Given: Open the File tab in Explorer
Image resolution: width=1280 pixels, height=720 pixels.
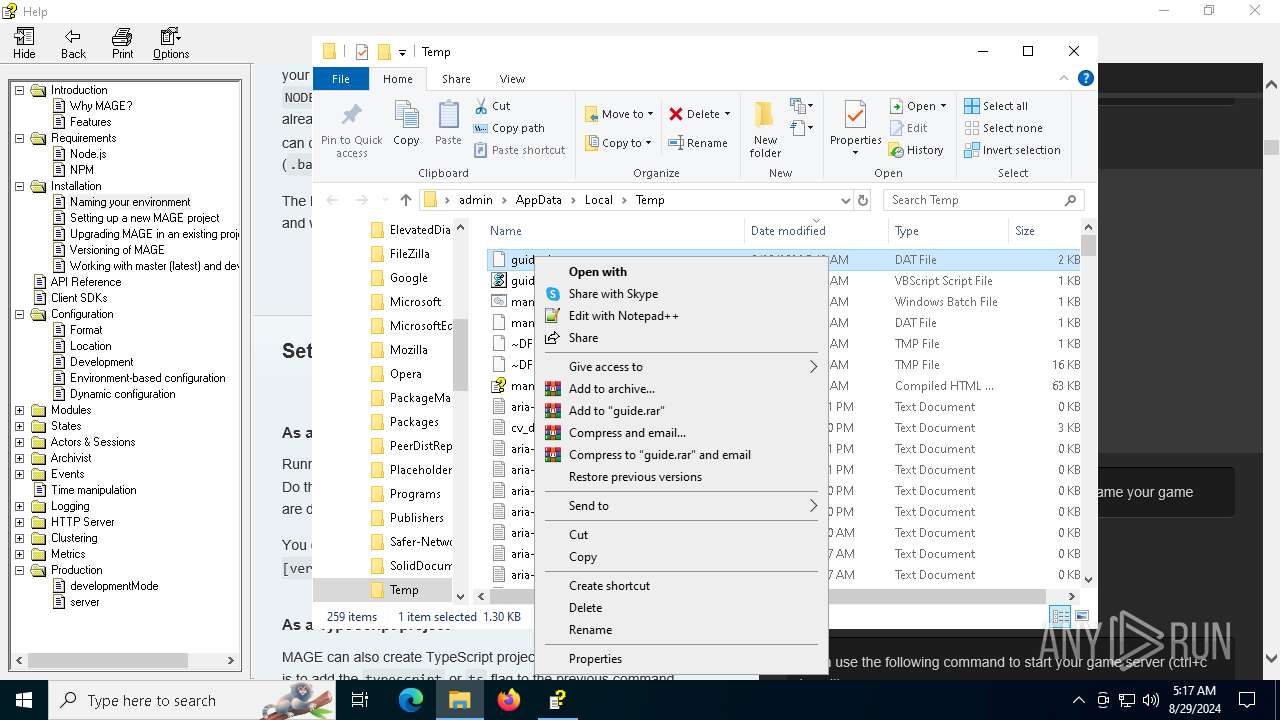Looking at the screenshot, I should 341,79.
